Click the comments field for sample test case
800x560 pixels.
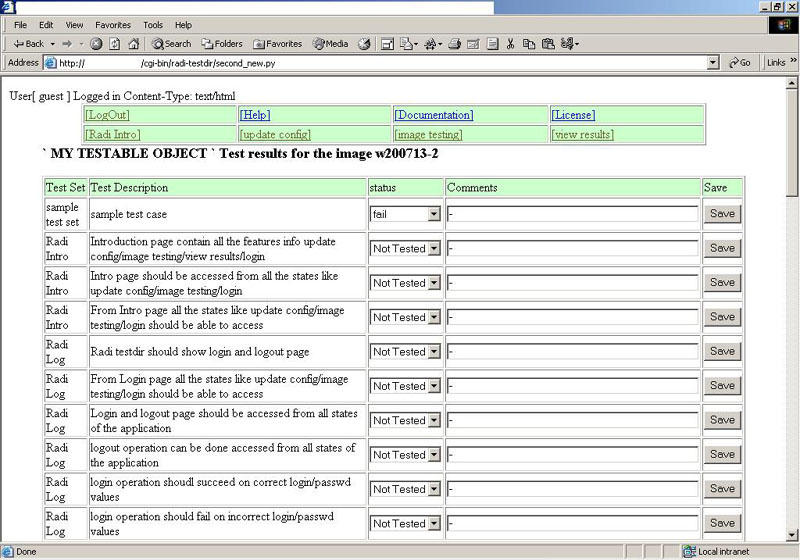pyautogui.click(x=572, y=214)
